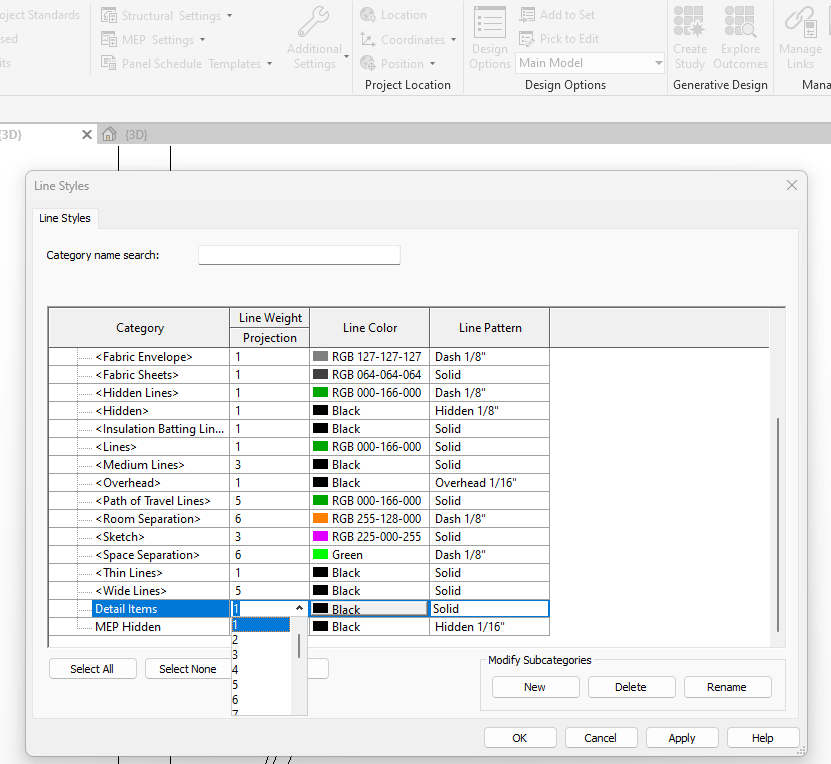Viewport: 831px width, 764px height.
Task: Close the {3D} view tab
Action: 87,135
